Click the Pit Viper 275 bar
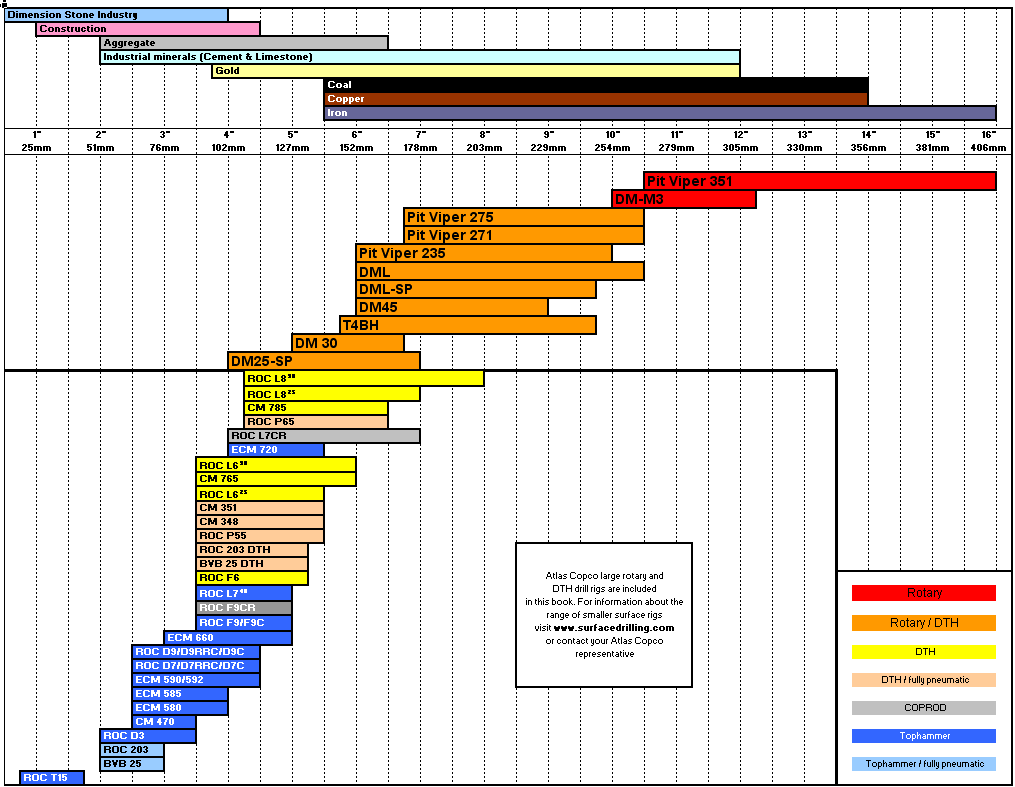 tap(524, 217)
